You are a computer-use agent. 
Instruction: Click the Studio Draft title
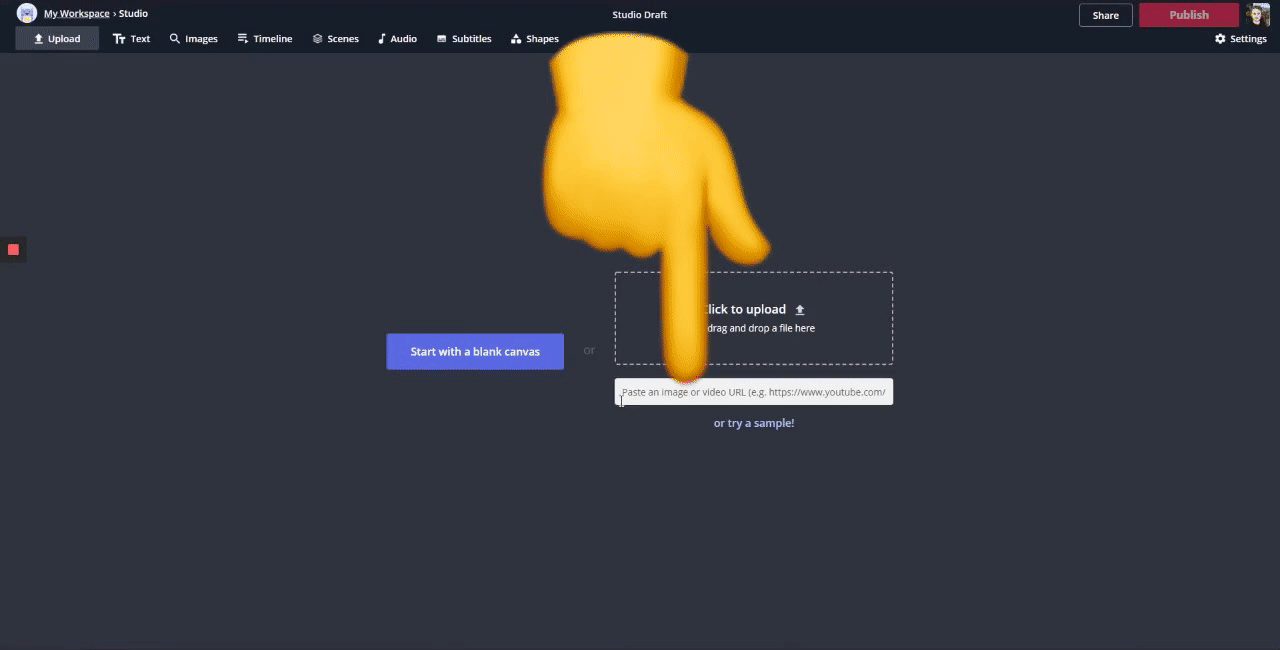(640, 15)
